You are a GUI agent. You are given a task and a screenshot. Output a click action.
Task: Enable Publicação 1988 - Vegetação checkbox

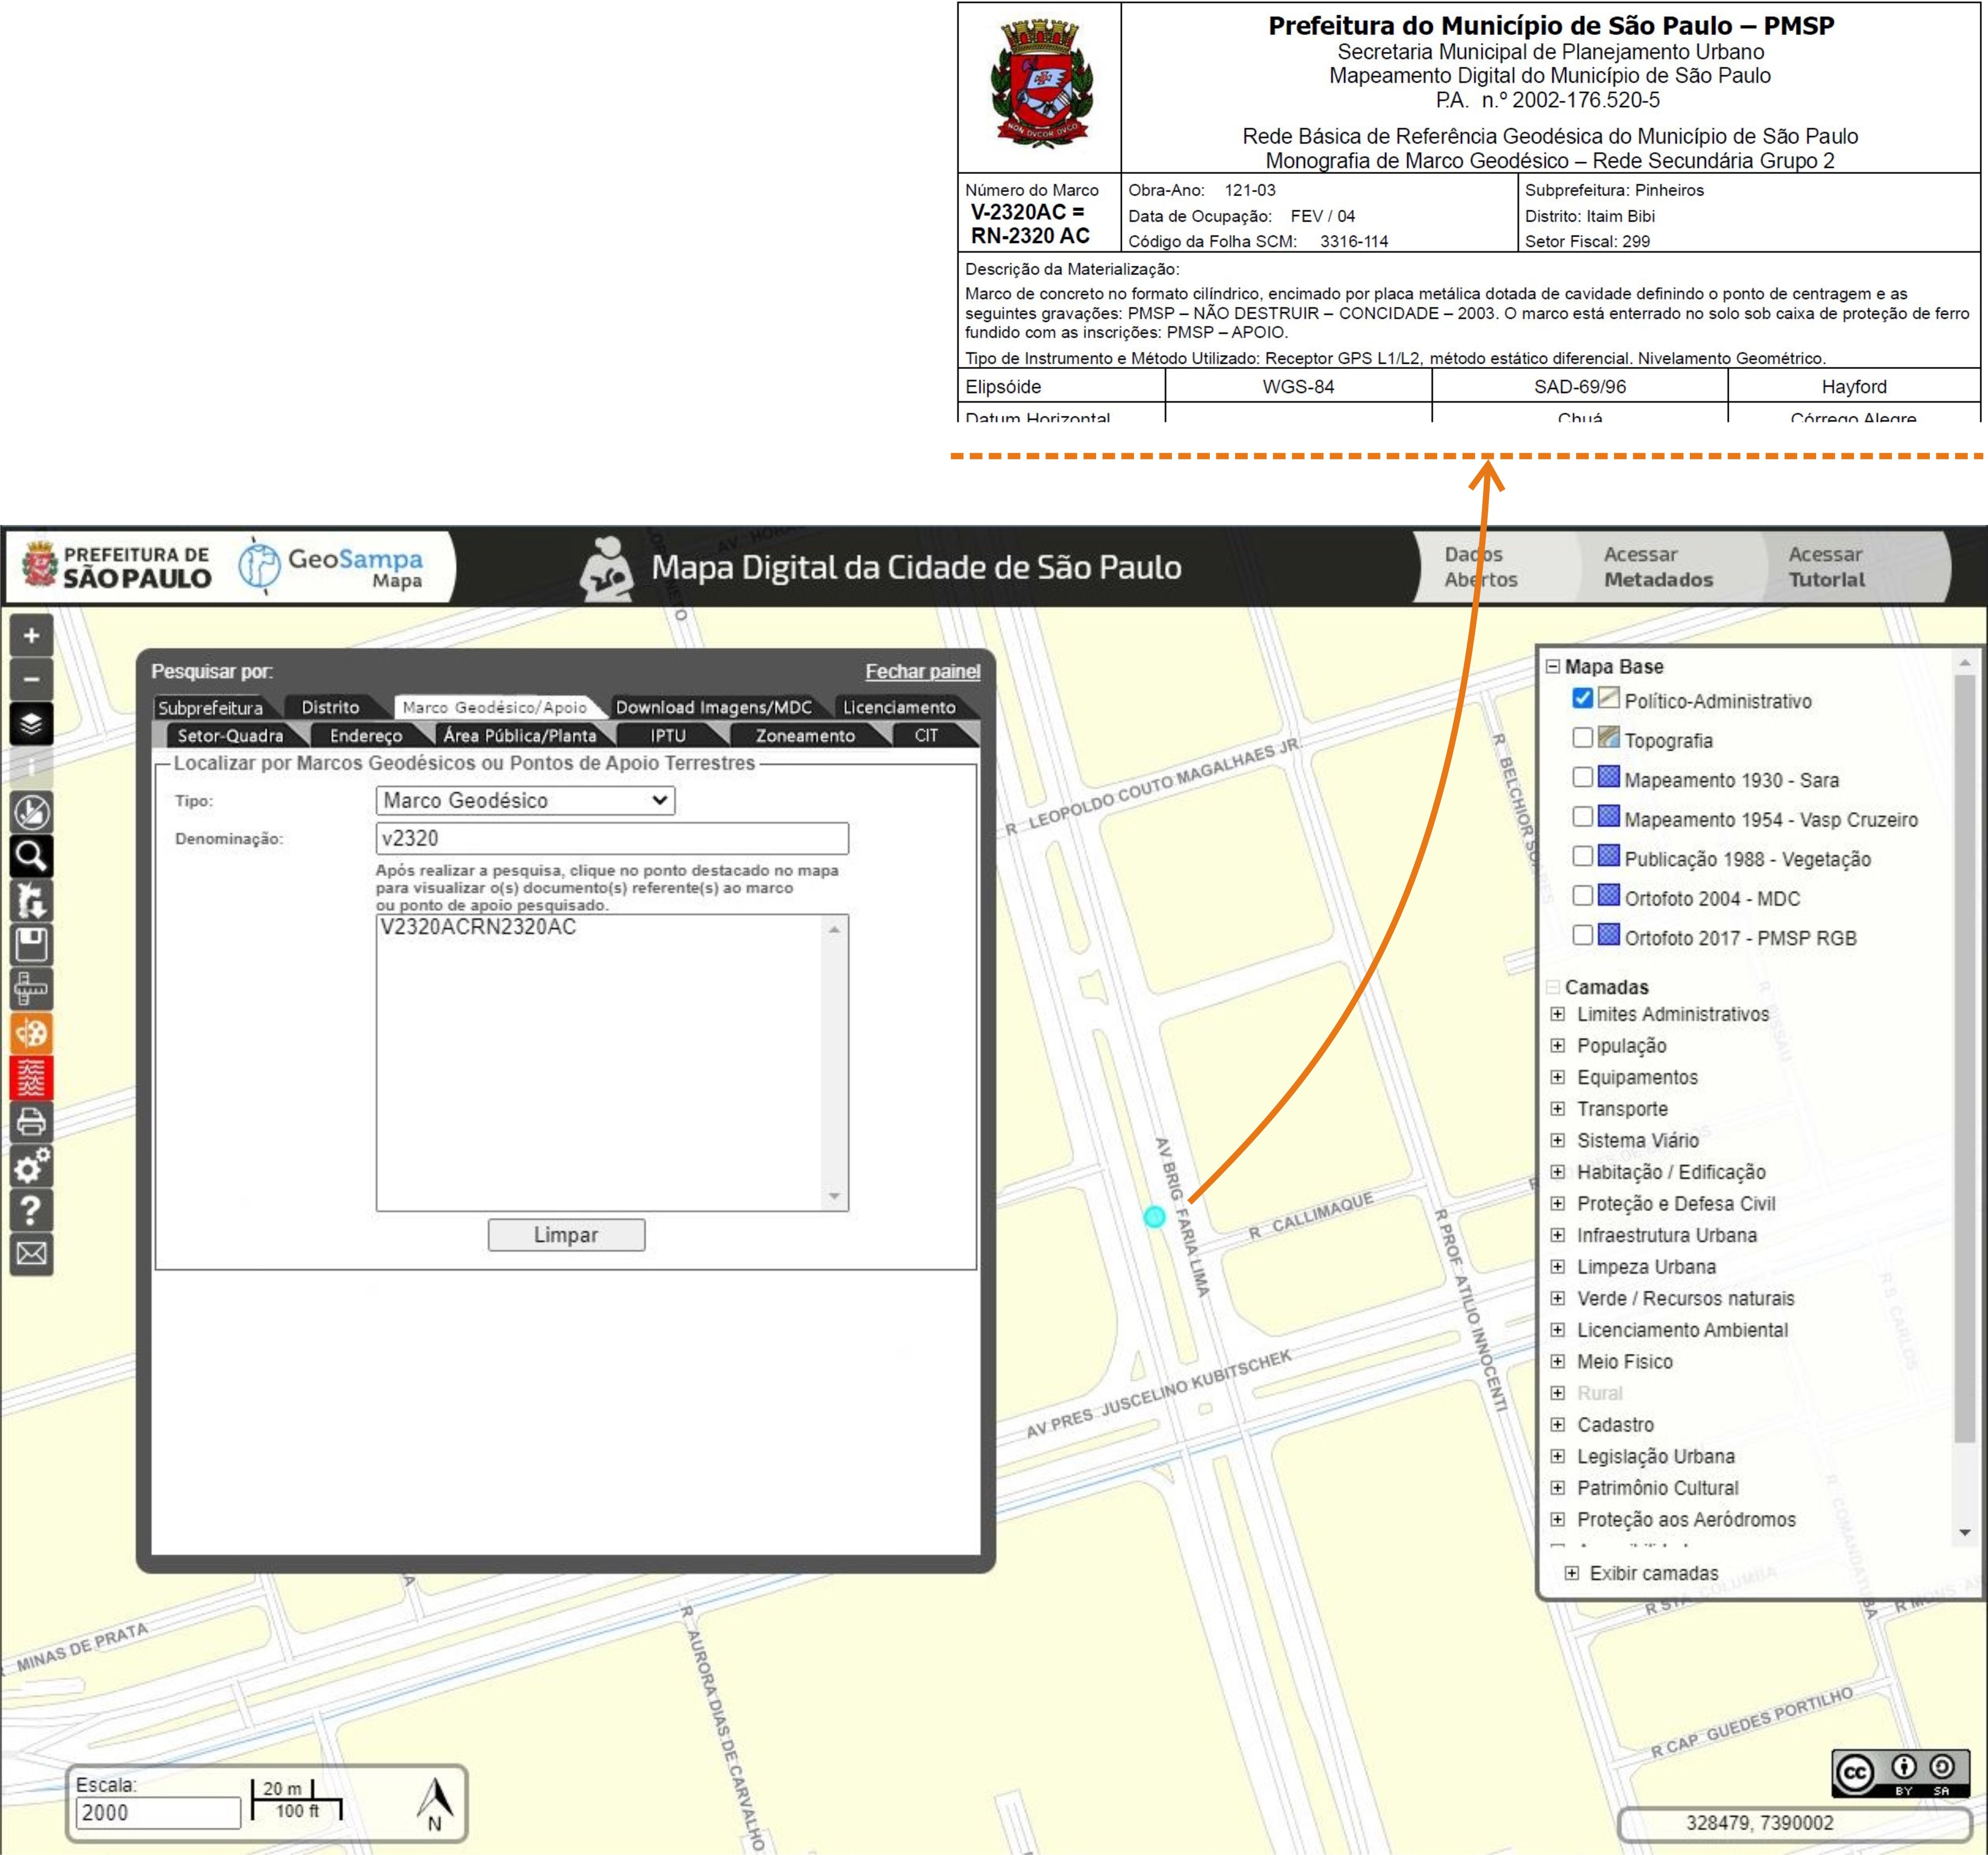point(1582,856)
